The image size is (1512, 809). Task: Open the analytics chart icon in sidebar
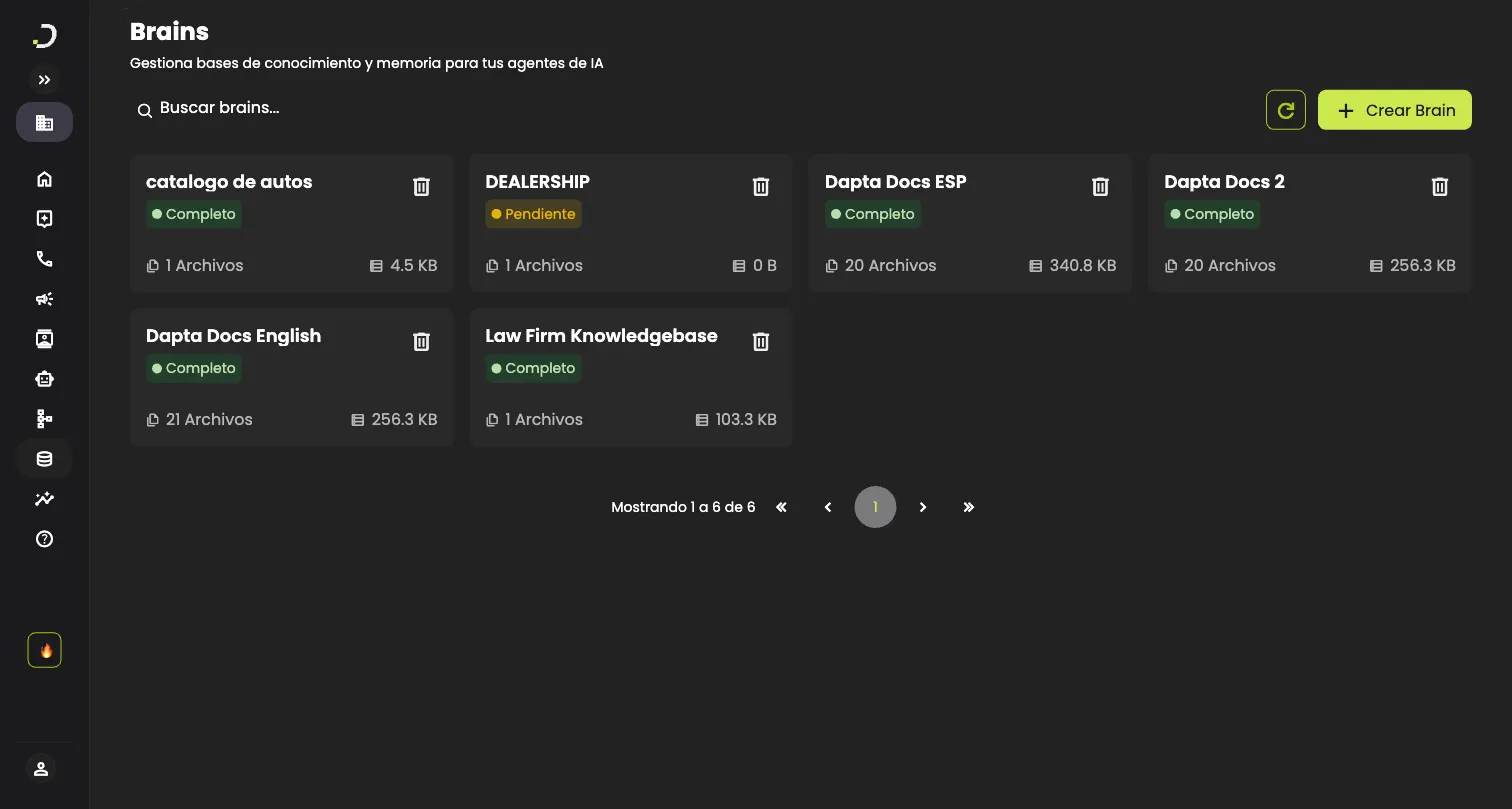(x=44, y=499)
